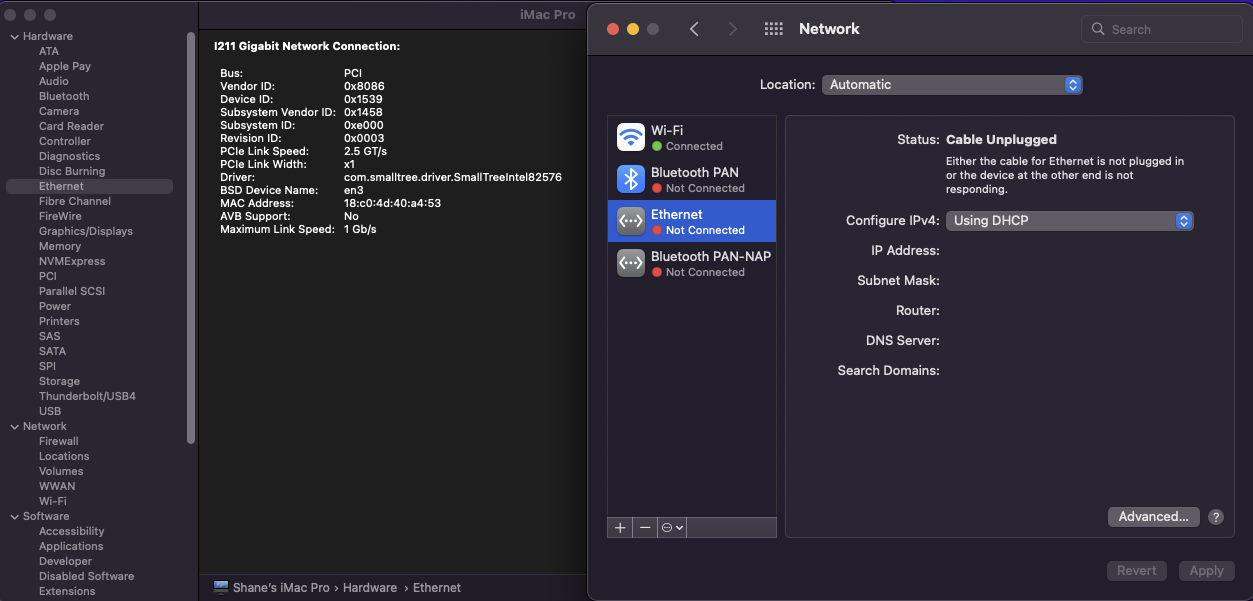Select Firewall under the Network section
This screenshot has height=601, width=1253.
[58, 441]
